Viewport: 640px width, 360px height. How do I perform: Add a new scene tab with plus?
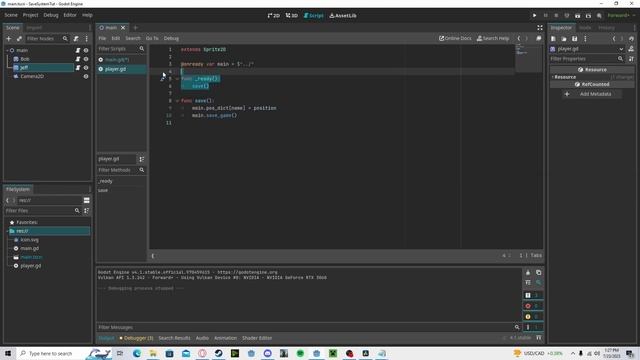click(x=136, y=28)
